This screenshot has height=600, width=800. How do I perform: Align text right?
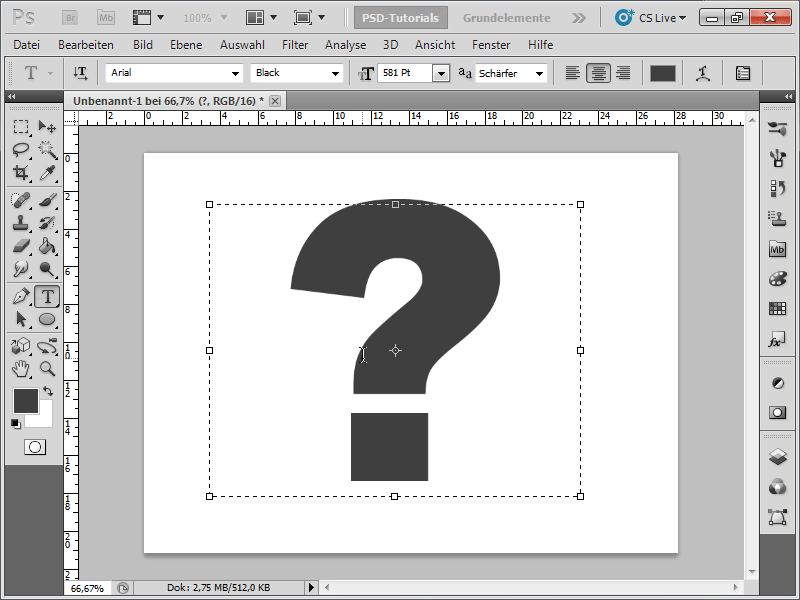[623, 73]
